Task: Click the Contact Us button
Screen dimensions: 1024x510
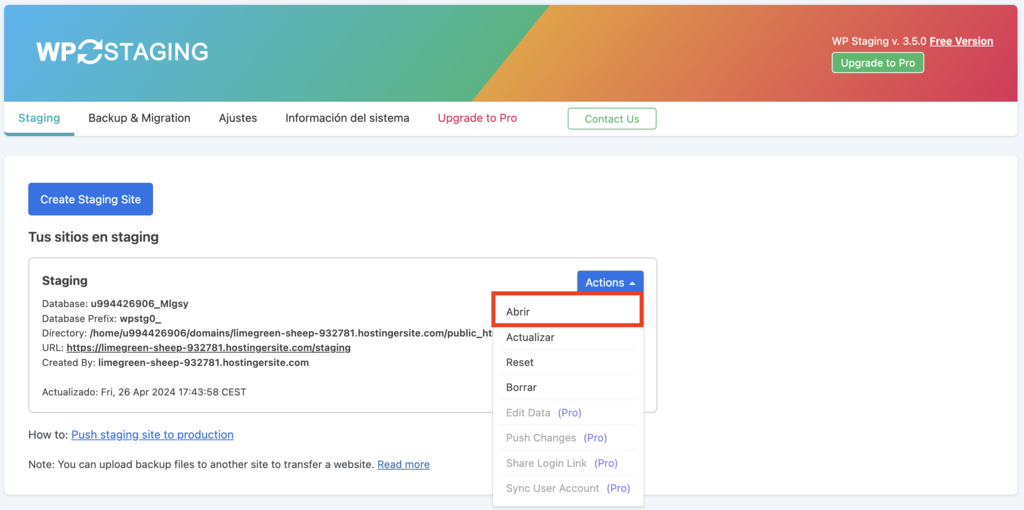Action: click(612, 119)
